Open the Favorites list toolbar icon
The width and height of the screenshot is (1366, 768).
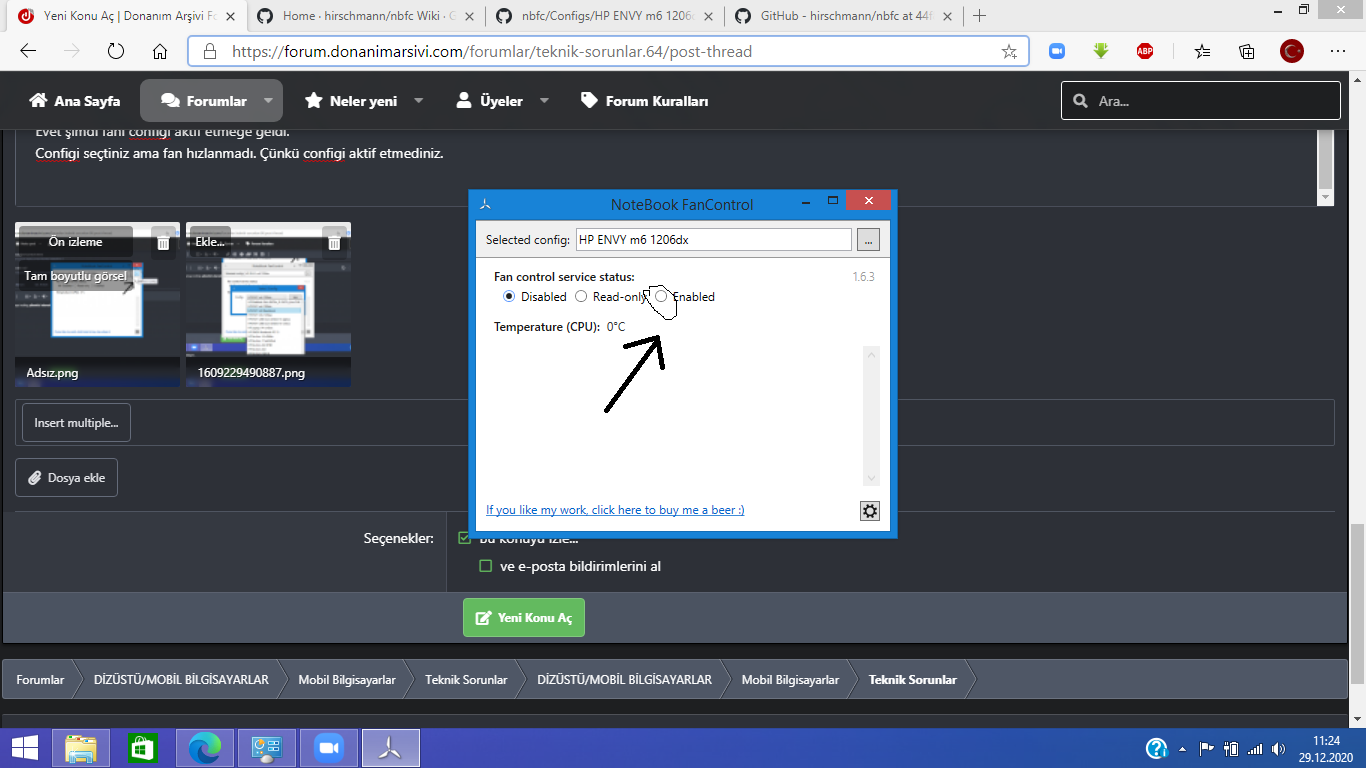click(1202, 52)
